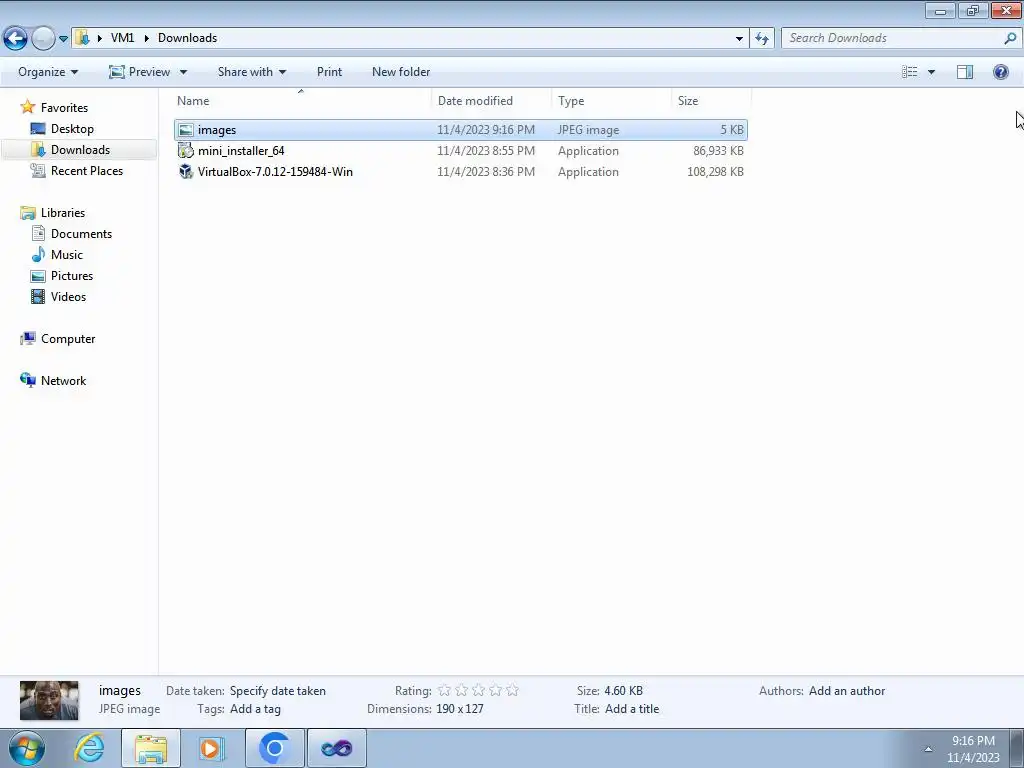The image size is (1024, 768).
Task: Select VM1 in the address breadcrumb
Action: [122, 38]
